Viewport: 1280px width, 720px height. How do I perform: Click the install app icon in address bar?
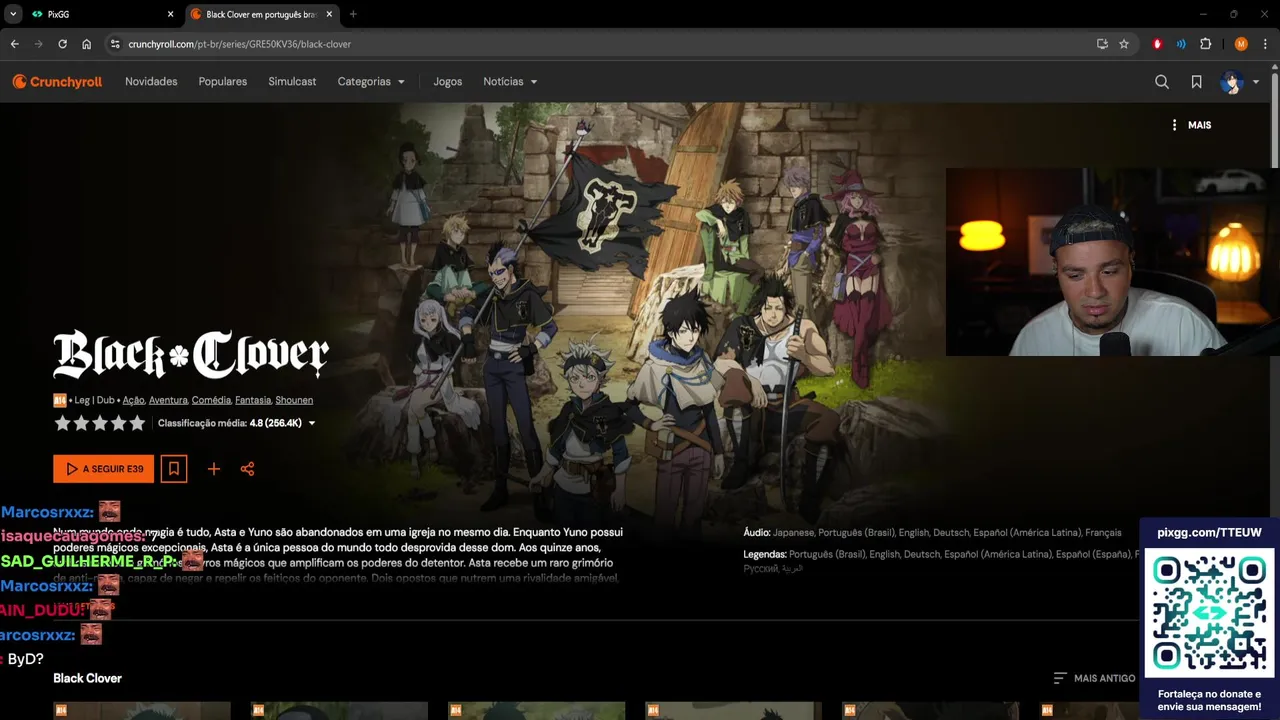tap(1102, 44)
